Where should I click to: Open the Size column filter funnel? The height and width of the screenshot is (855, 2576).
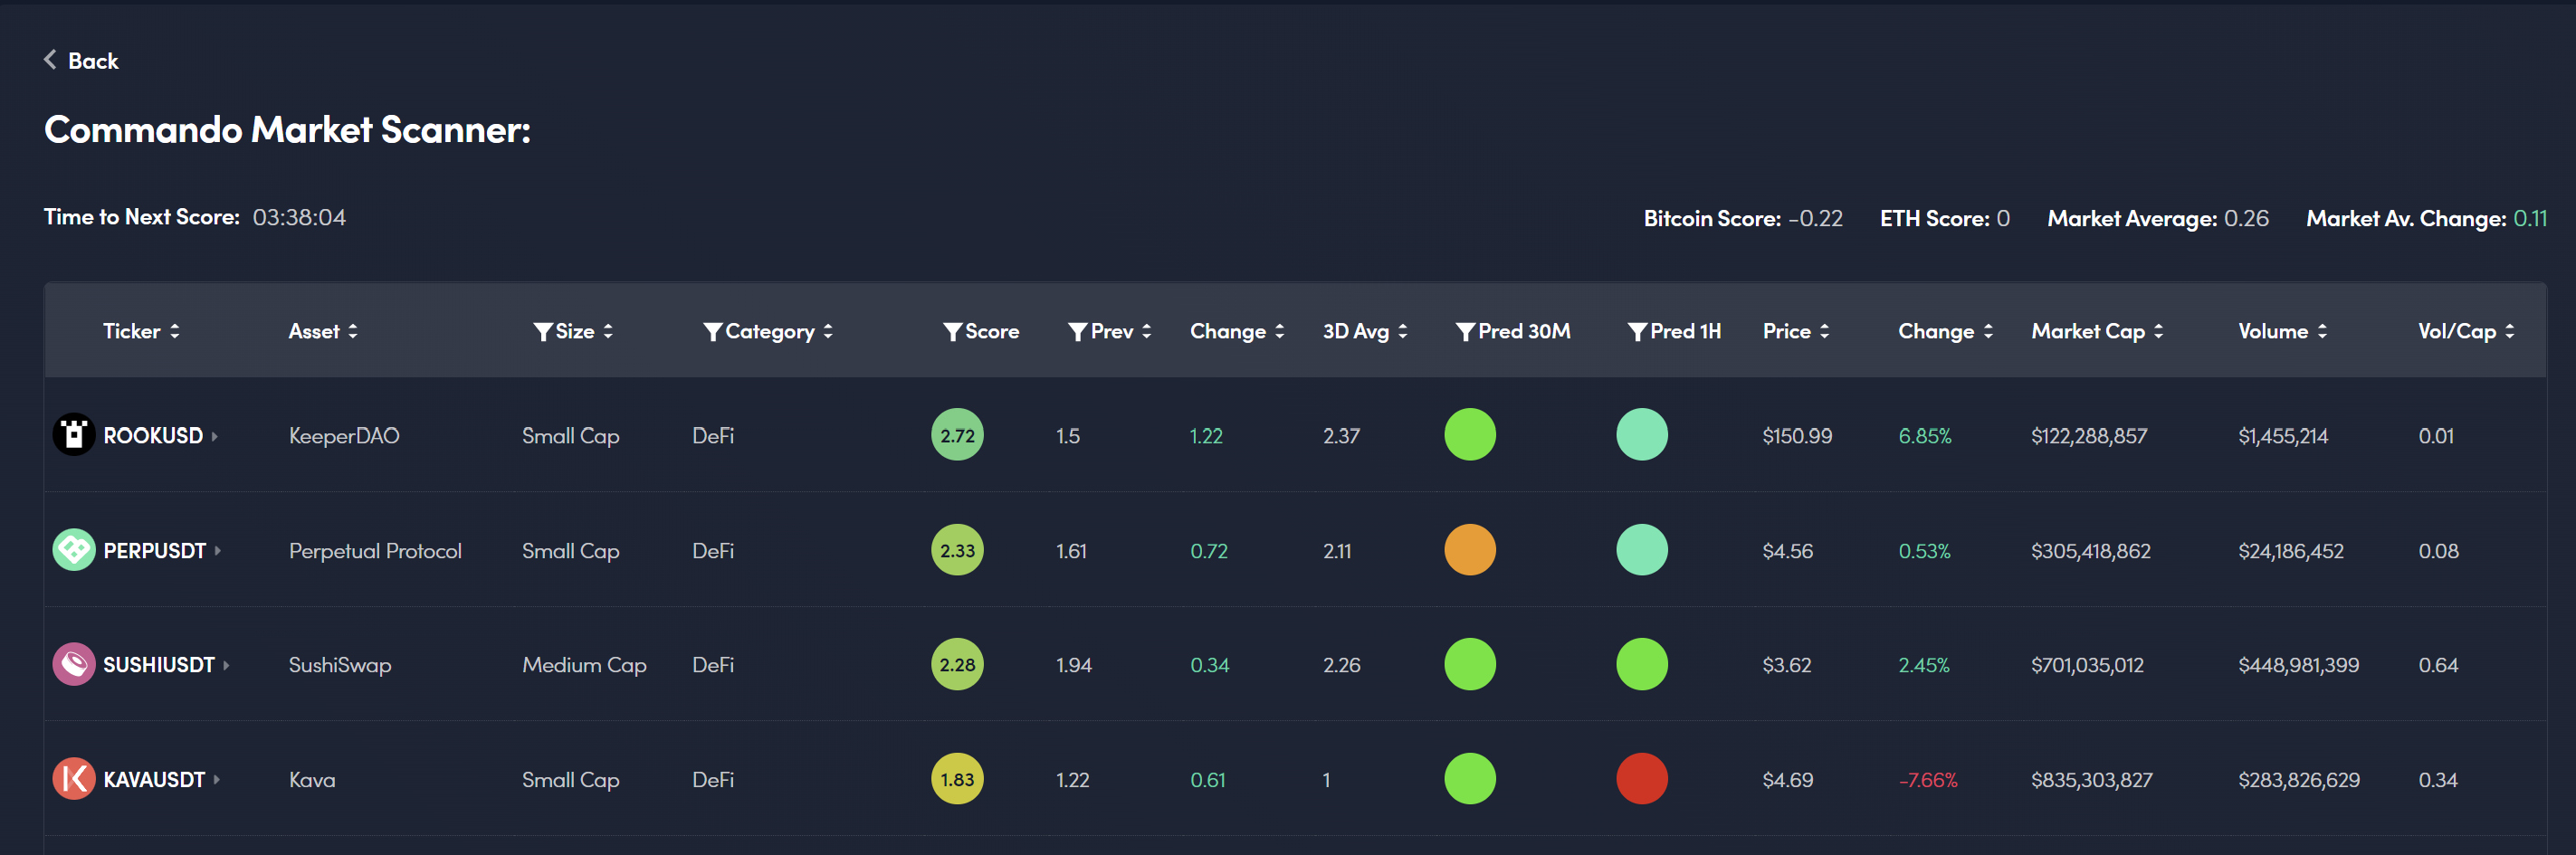(x=542, y=332)
